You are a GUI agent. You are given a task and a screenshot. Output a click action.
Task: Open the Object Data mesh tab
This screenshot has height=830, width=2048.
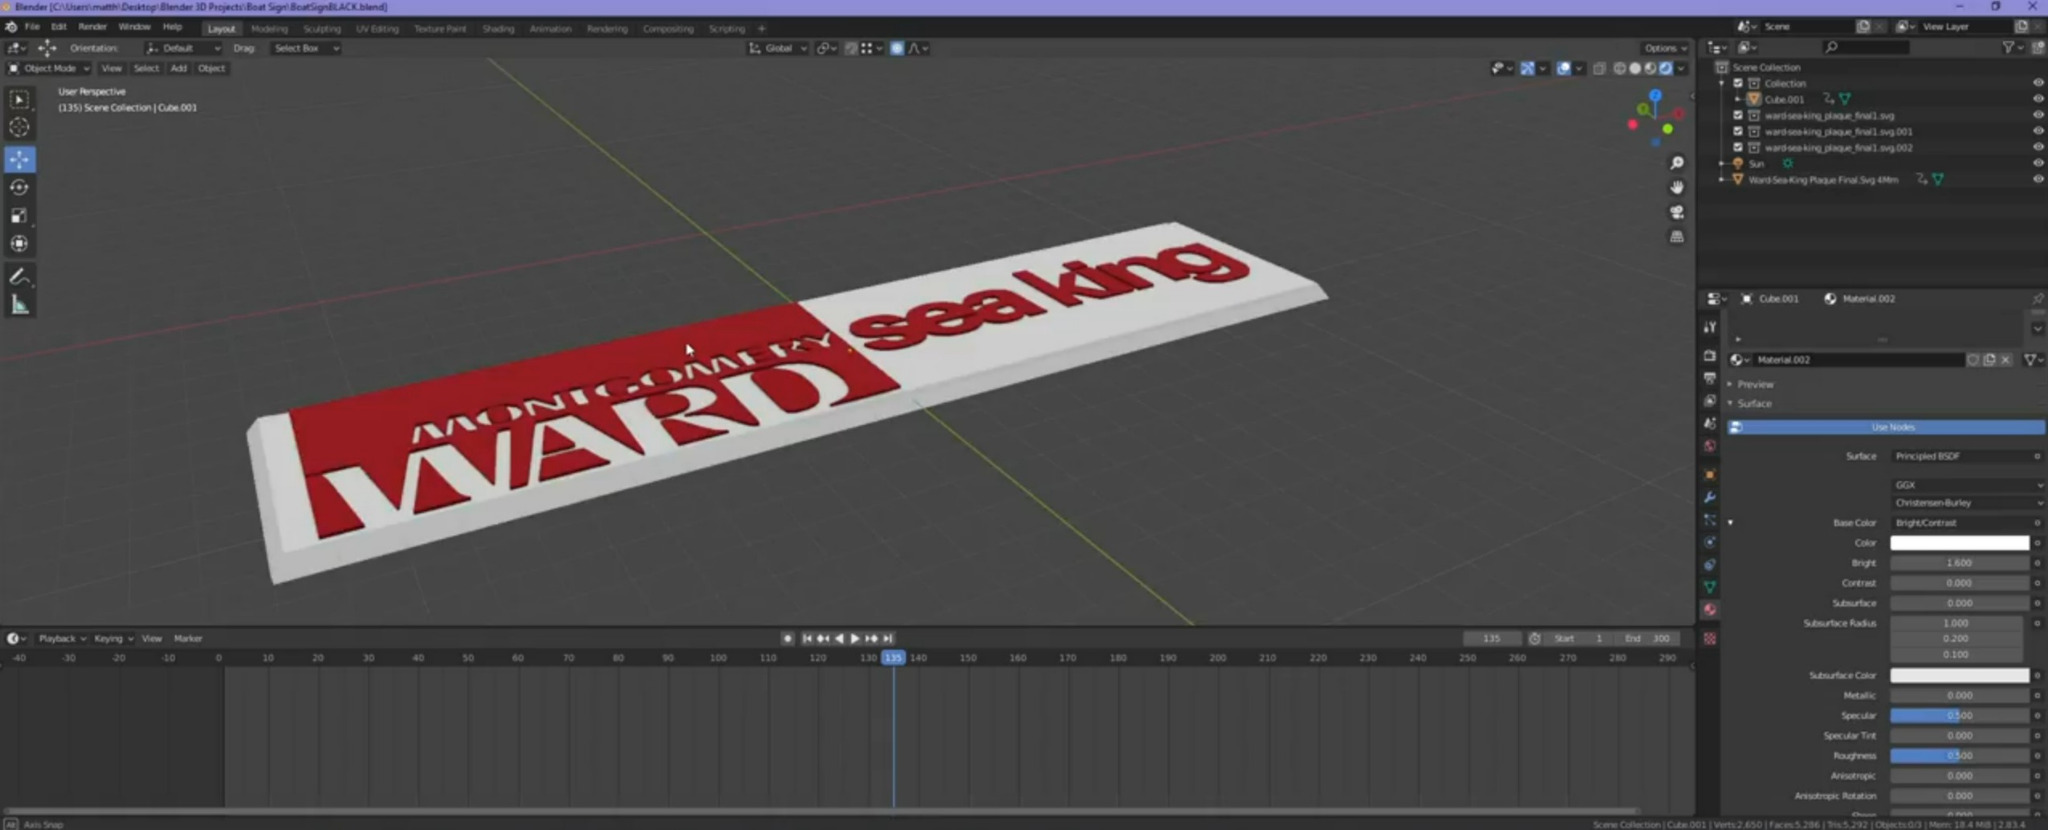click(x=1710, y=587)
